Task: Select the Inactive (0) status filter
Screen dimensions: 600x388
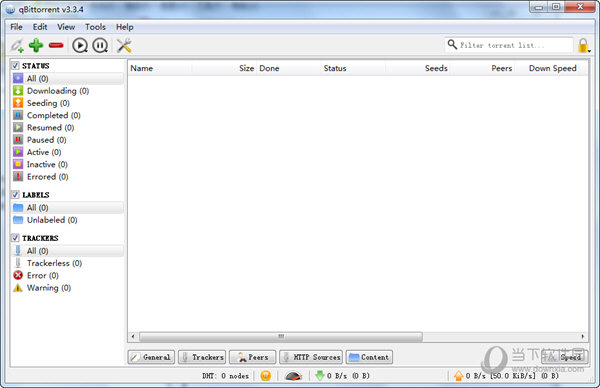Action: (68, 164)
